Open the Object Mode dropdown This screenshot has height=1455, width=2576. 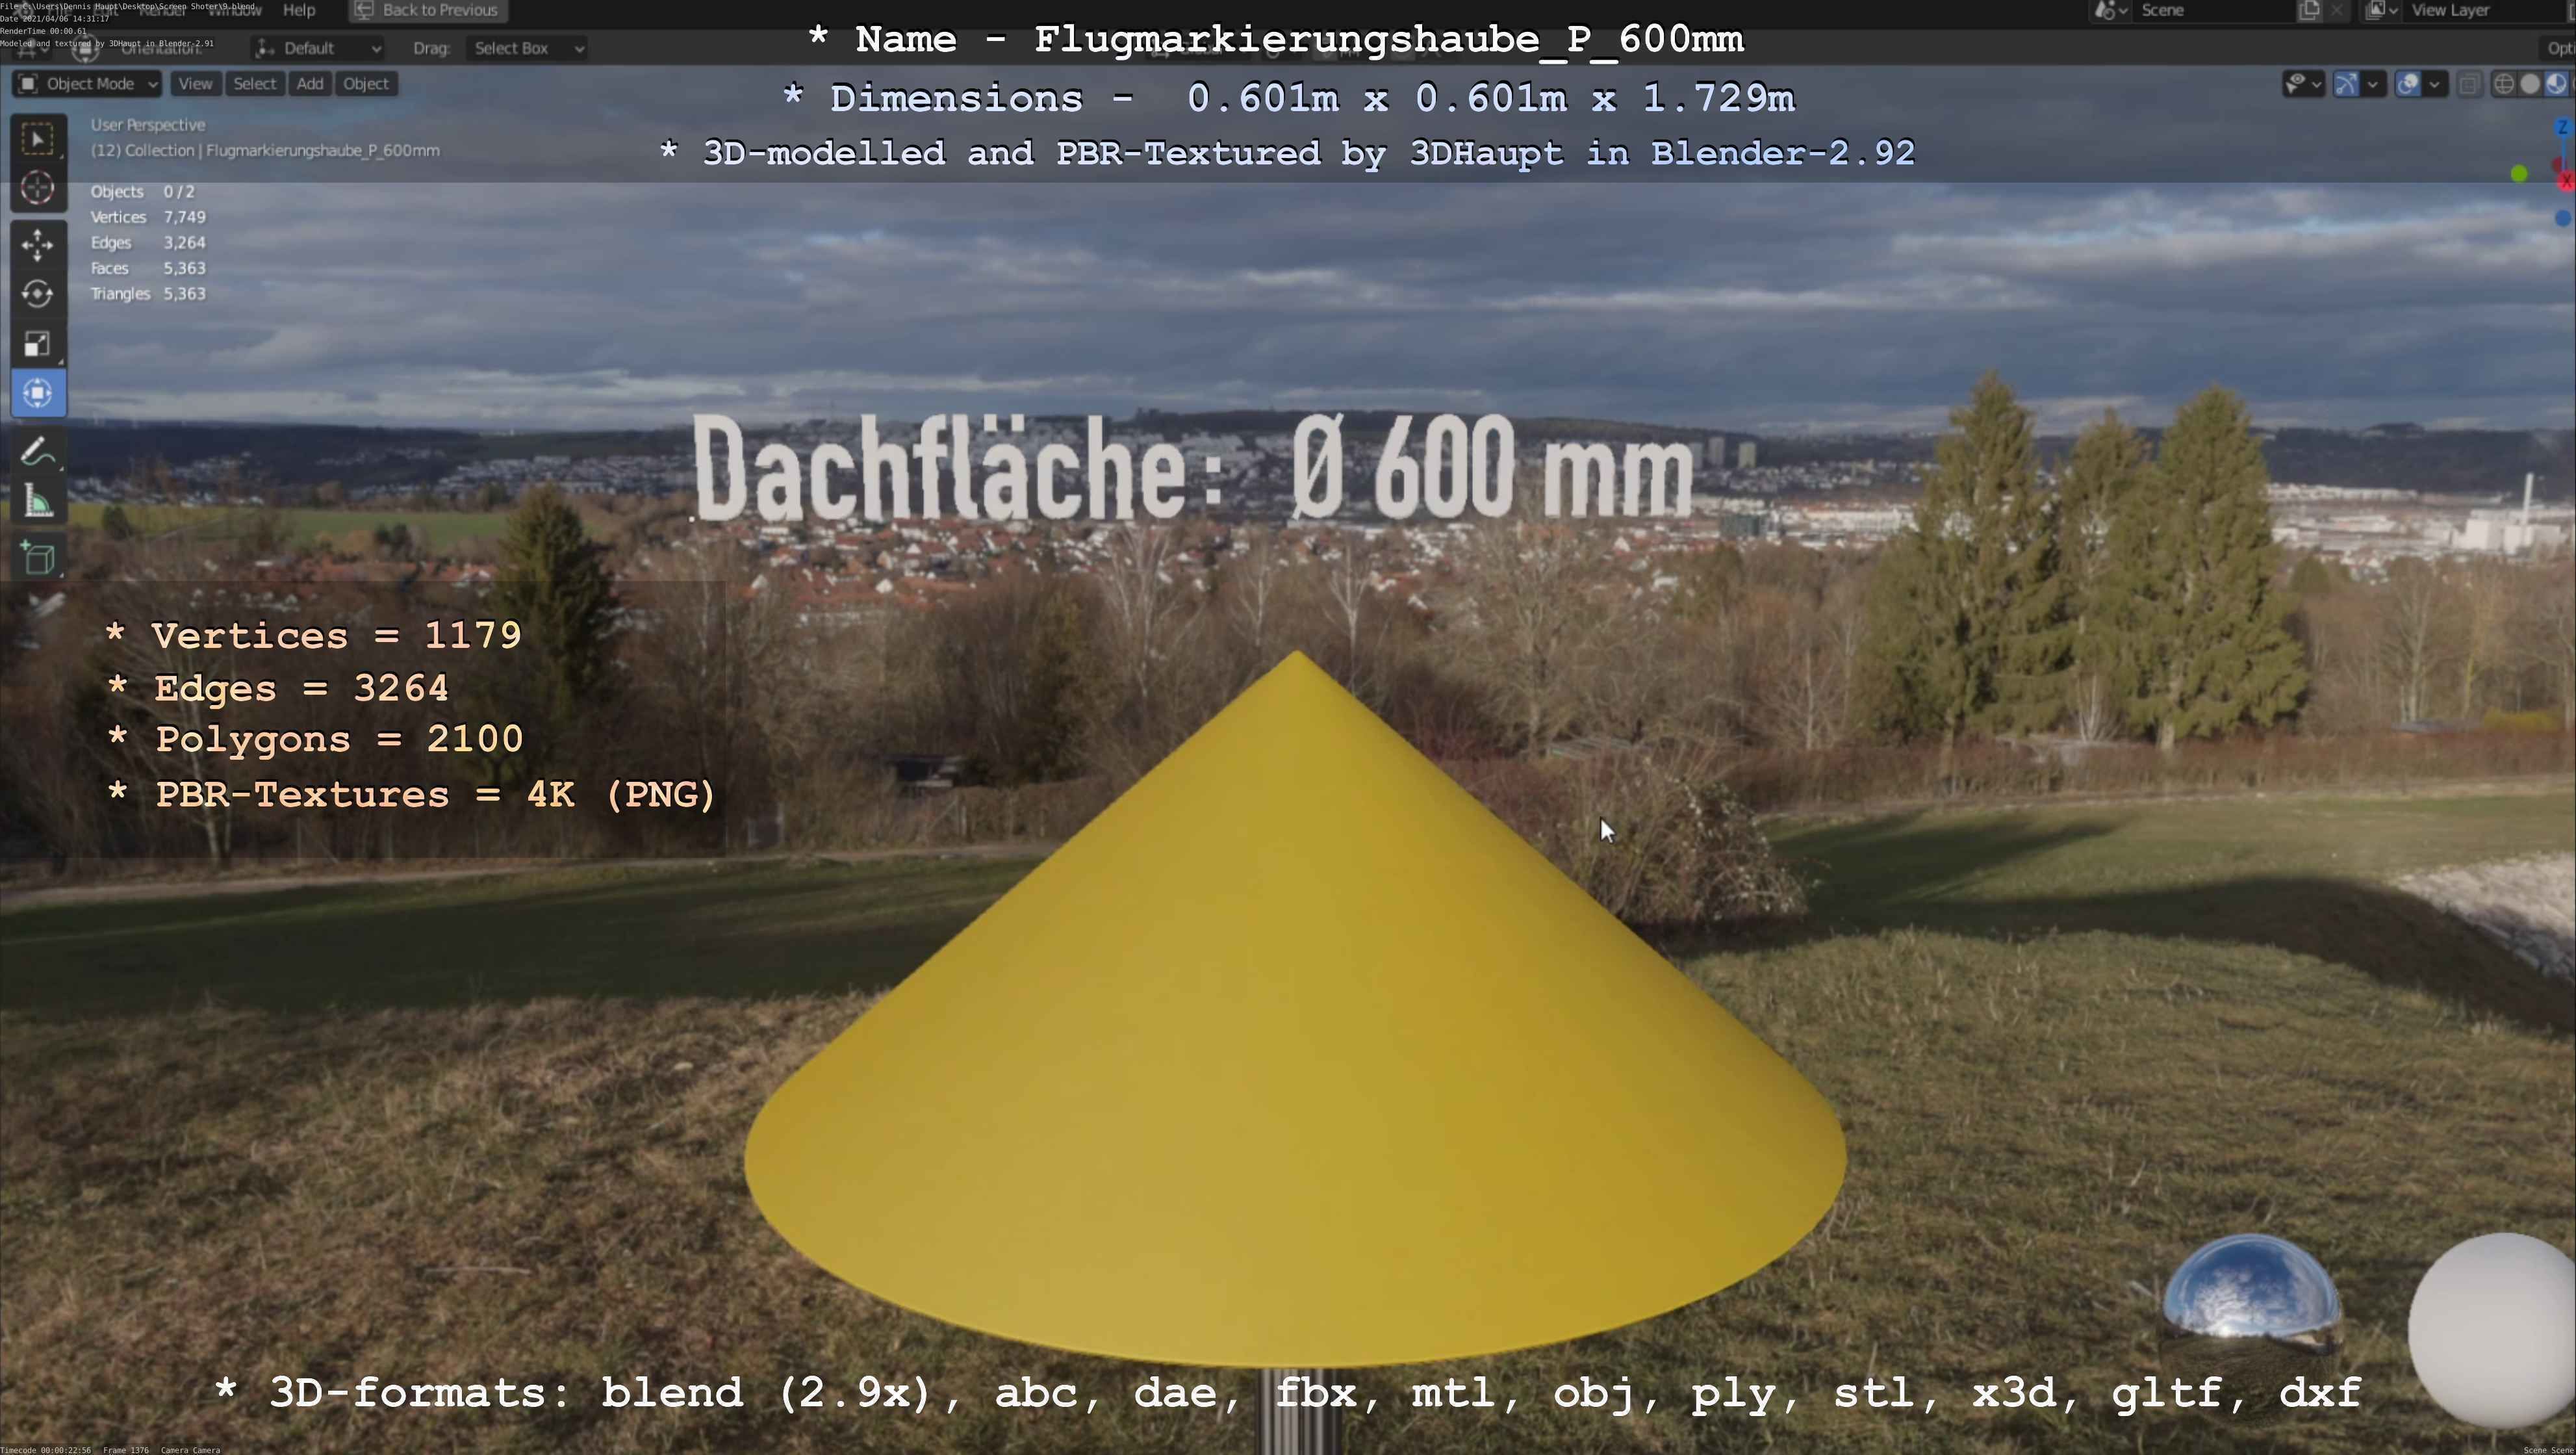point(88,84)
